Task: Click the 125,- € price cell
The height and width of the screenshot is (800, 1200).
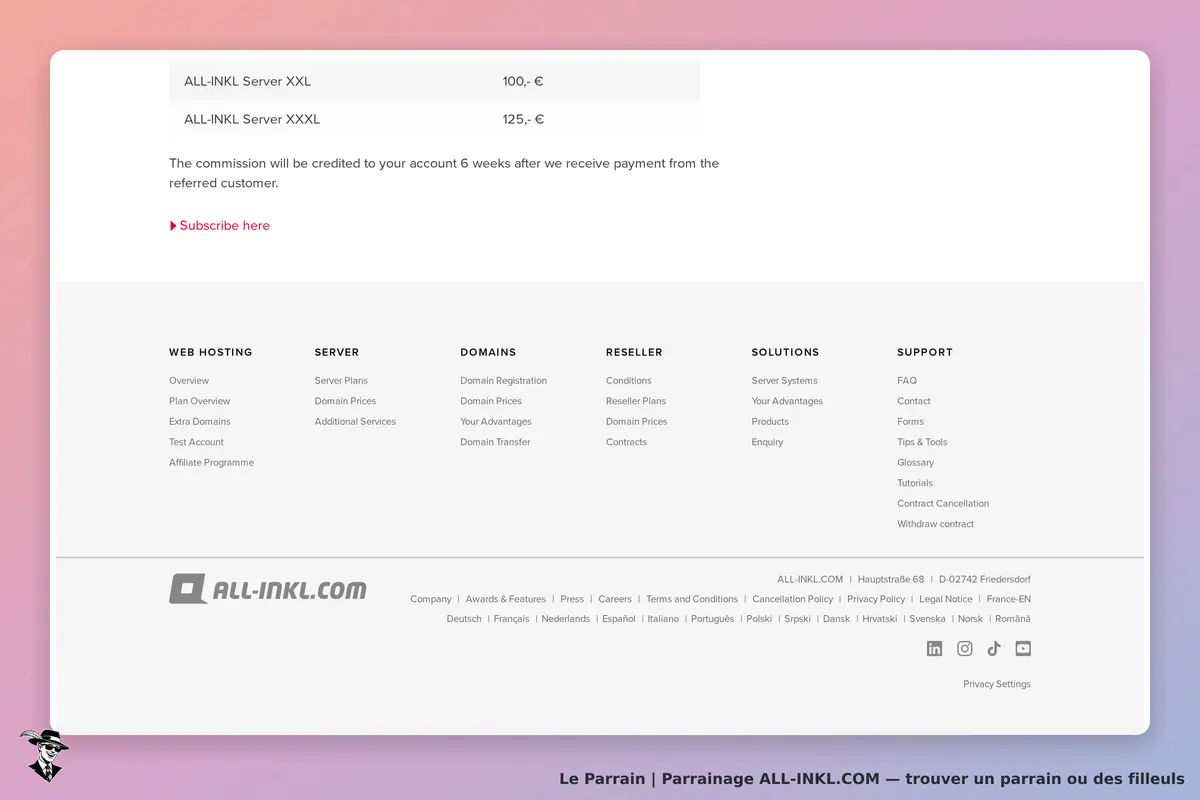Action: point(523,119)
